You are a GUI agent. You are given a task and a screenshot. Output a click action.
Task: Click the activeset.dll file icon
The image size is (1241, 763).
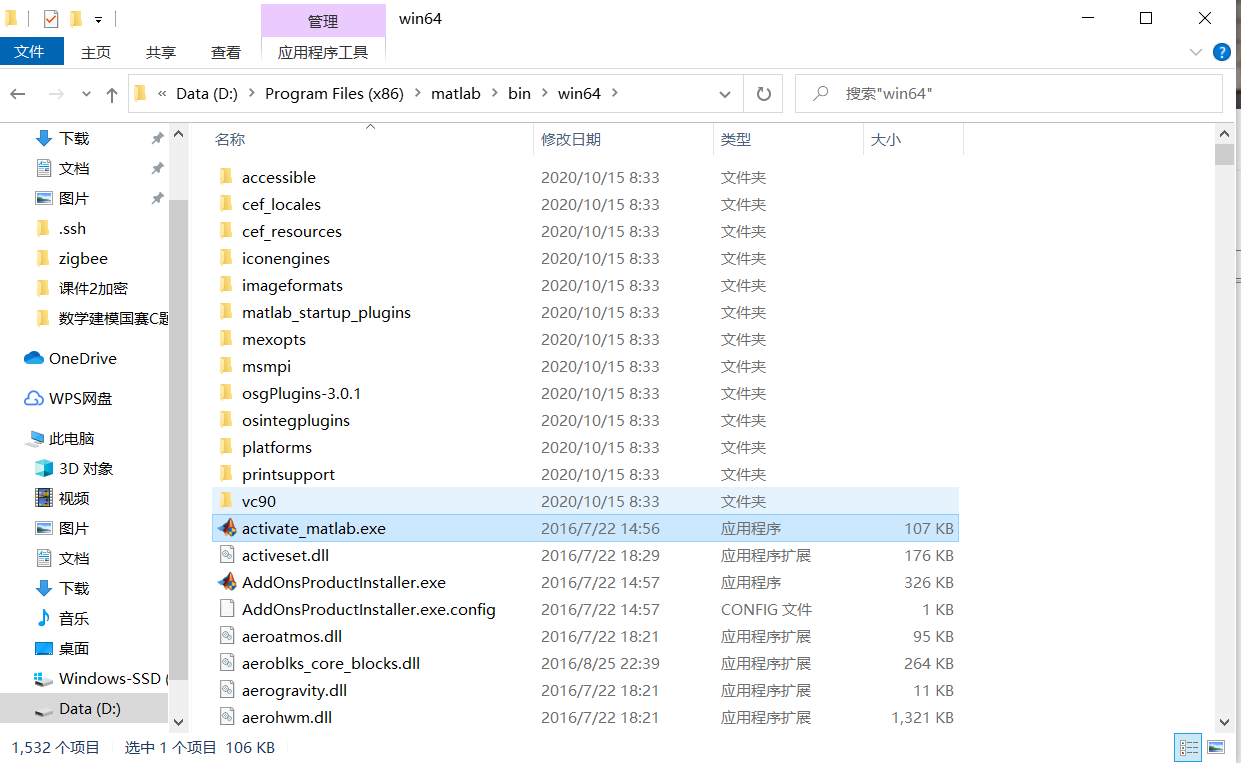pyautogui.click(x=227, y=555)
